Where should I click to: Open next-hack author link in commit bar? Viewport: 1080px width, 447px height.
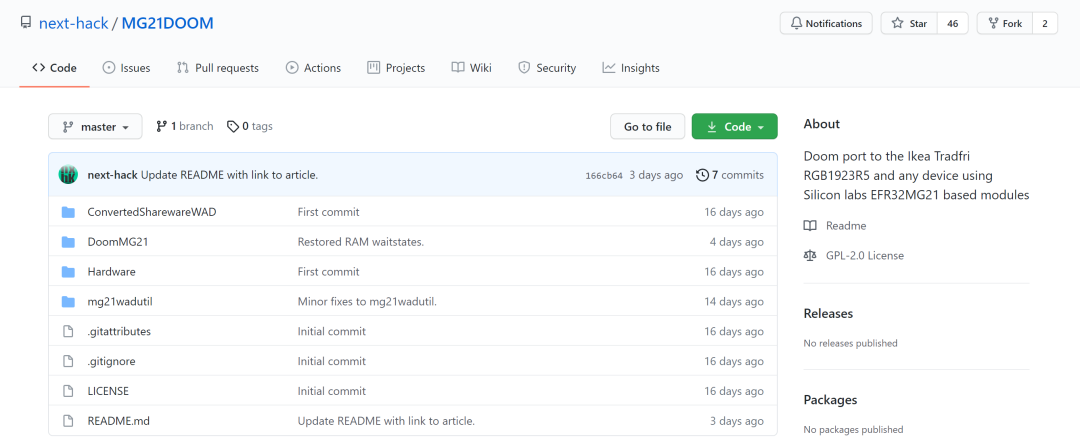point(113,175)
